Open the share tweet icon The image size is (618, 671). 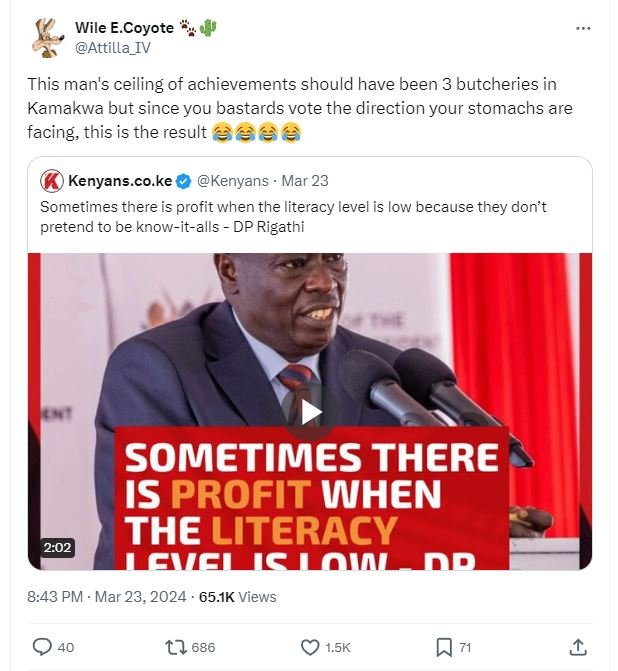click(577, 647)
